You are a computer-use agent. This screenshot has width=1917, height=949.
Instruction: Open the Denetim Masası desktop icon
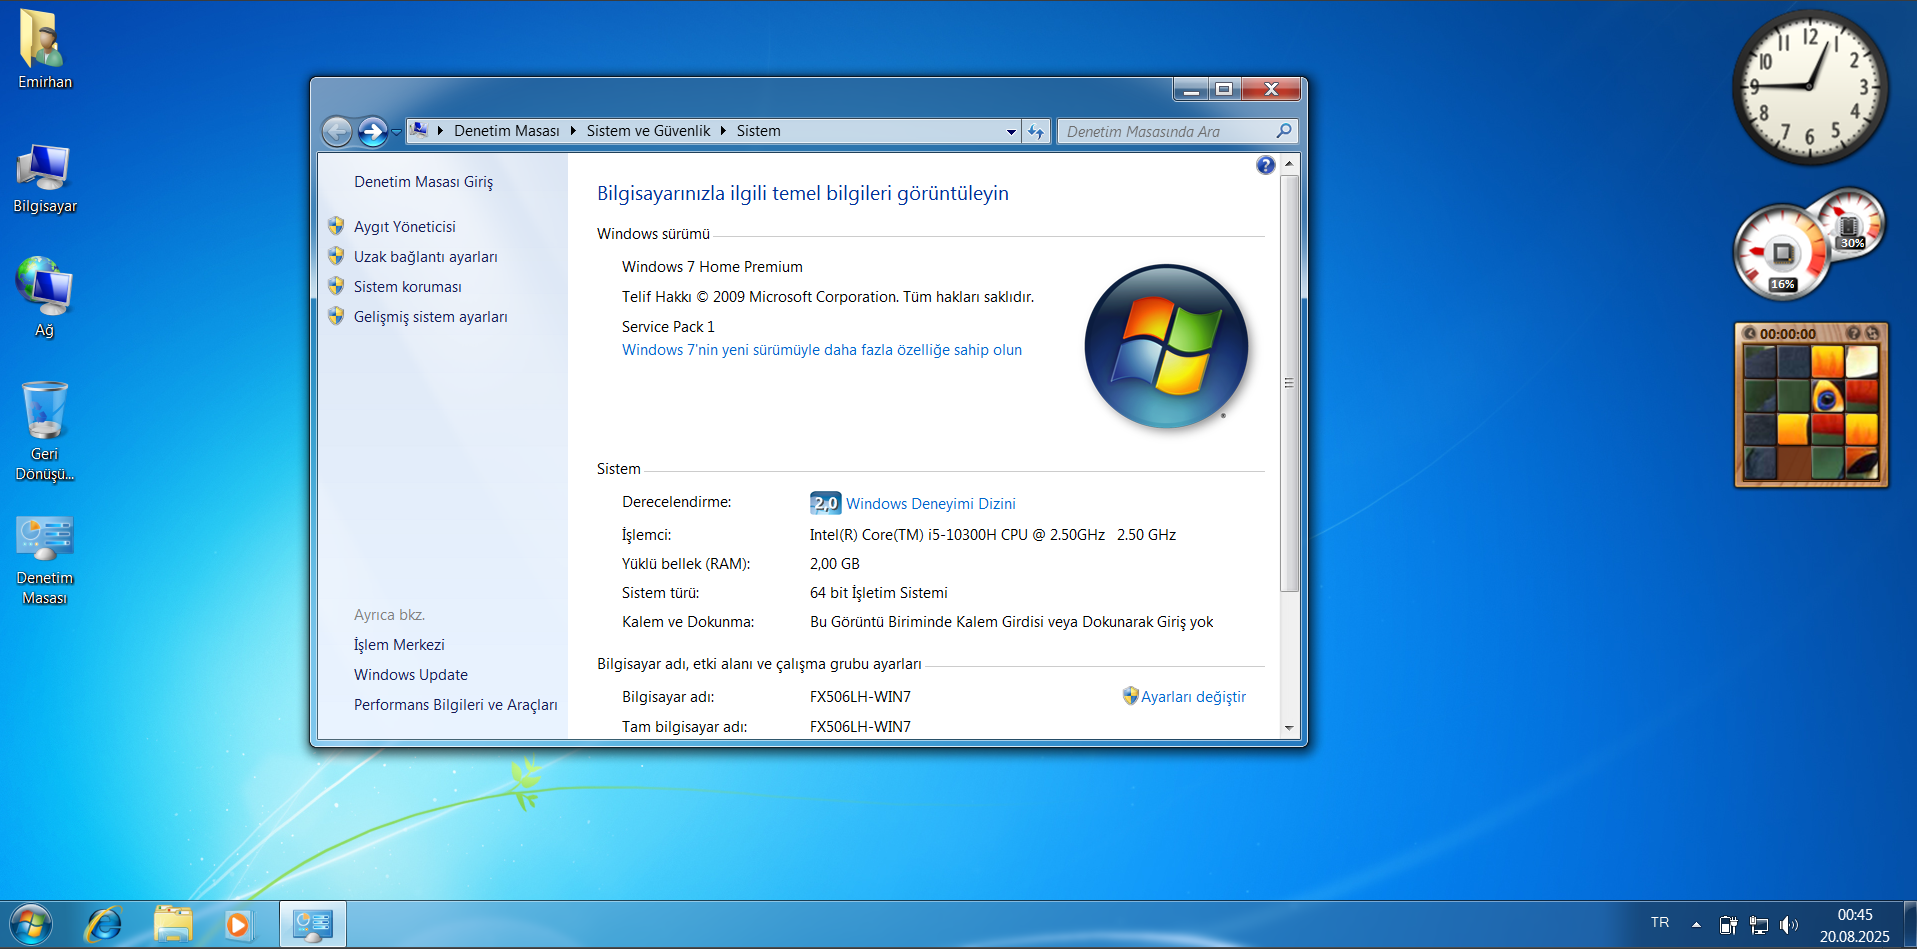44,558
